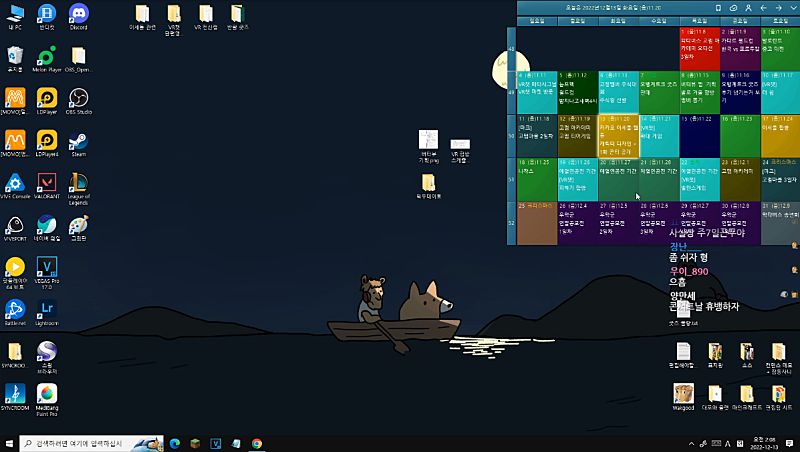Go to previous month in calendar widget
The image size is (800, 452).
pyautogui.click(x=763, y=8)
